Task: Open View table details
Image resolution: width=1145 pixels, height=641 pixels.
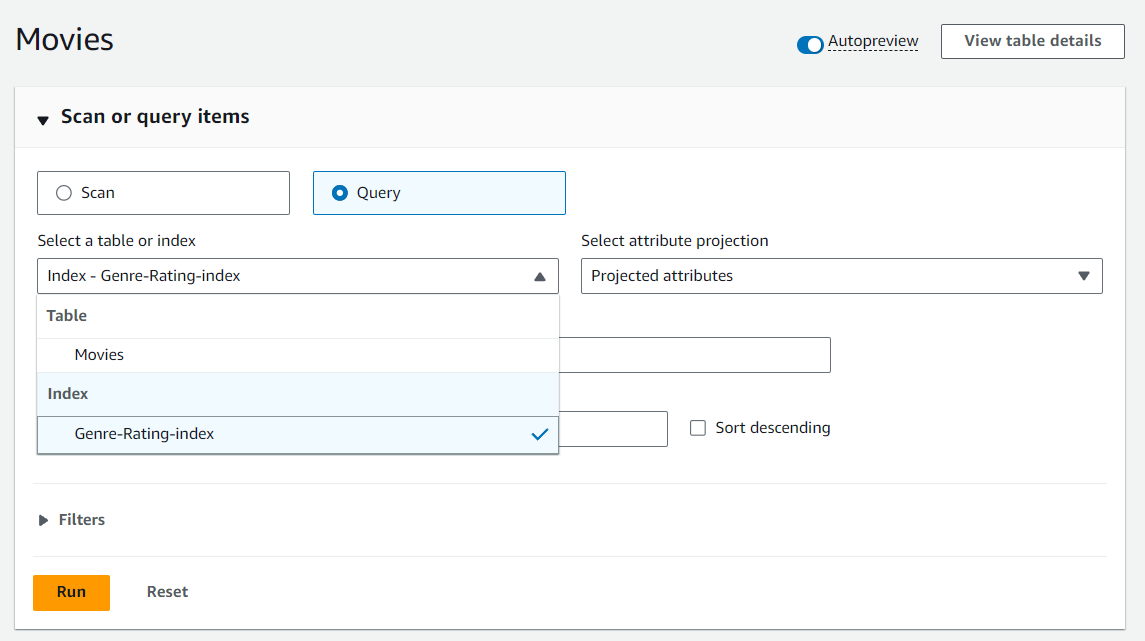Action: click(1032, 42)
